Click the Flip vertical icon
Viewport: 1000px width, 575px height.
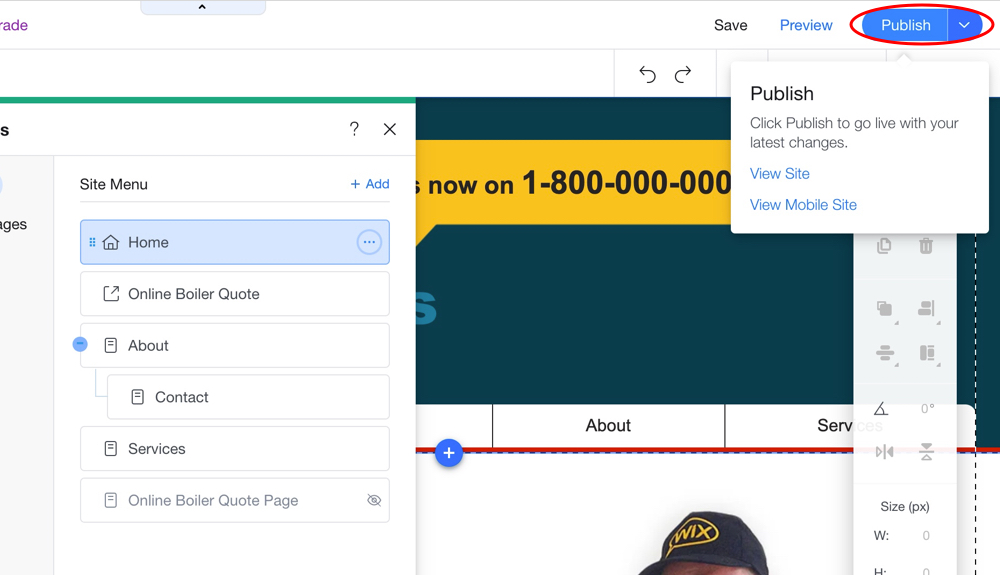[x=927, y=452]
